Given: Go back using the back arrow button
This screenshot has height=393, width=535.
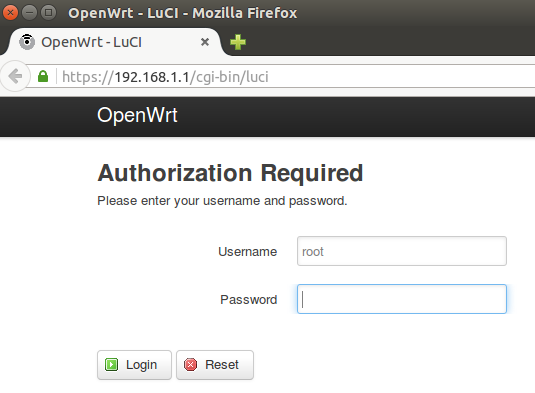Looking at the screenshot, I should click(x=15, y=76).
